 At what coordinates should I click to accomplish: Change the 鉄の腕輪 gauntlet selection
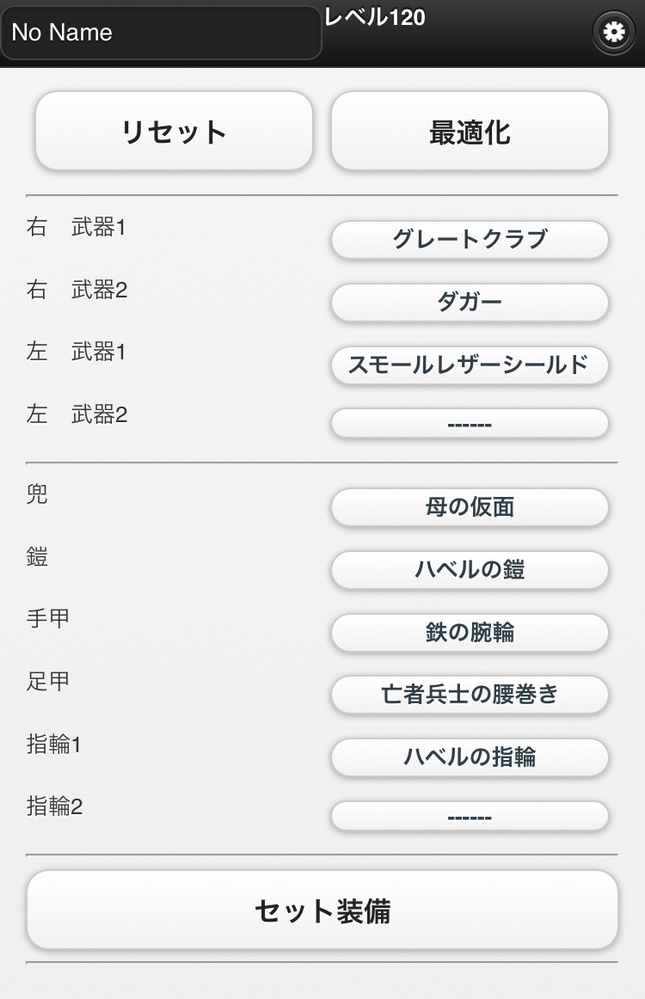coord(470,632)
